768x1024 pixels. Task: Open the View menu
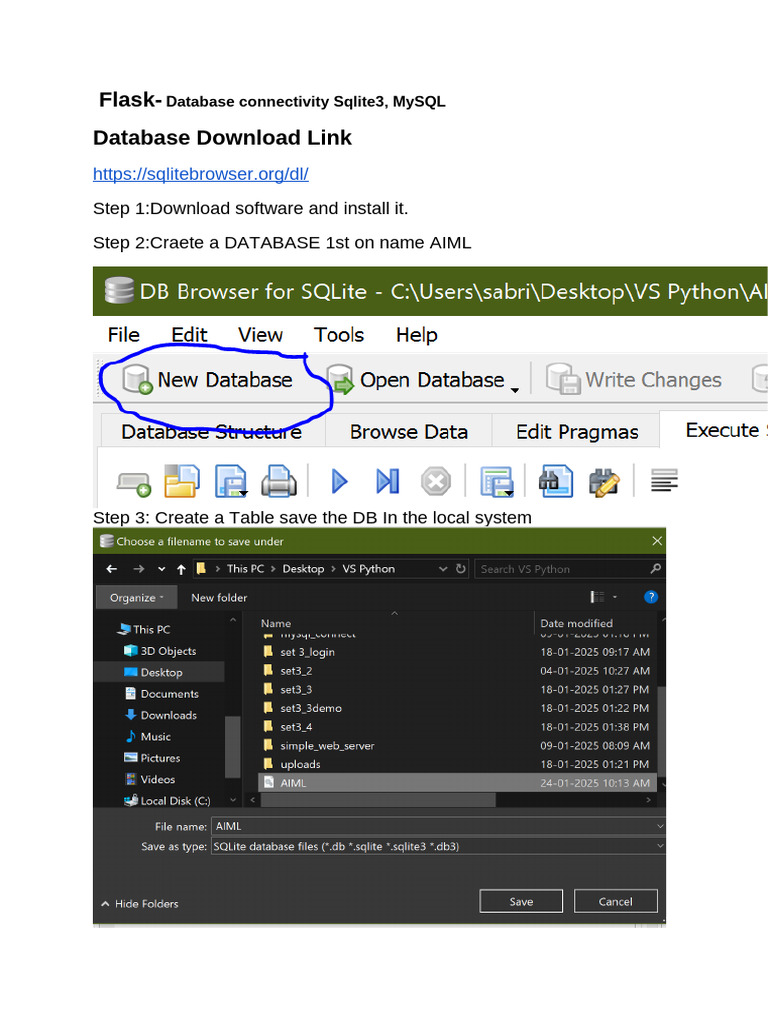[x=260, y=335]
